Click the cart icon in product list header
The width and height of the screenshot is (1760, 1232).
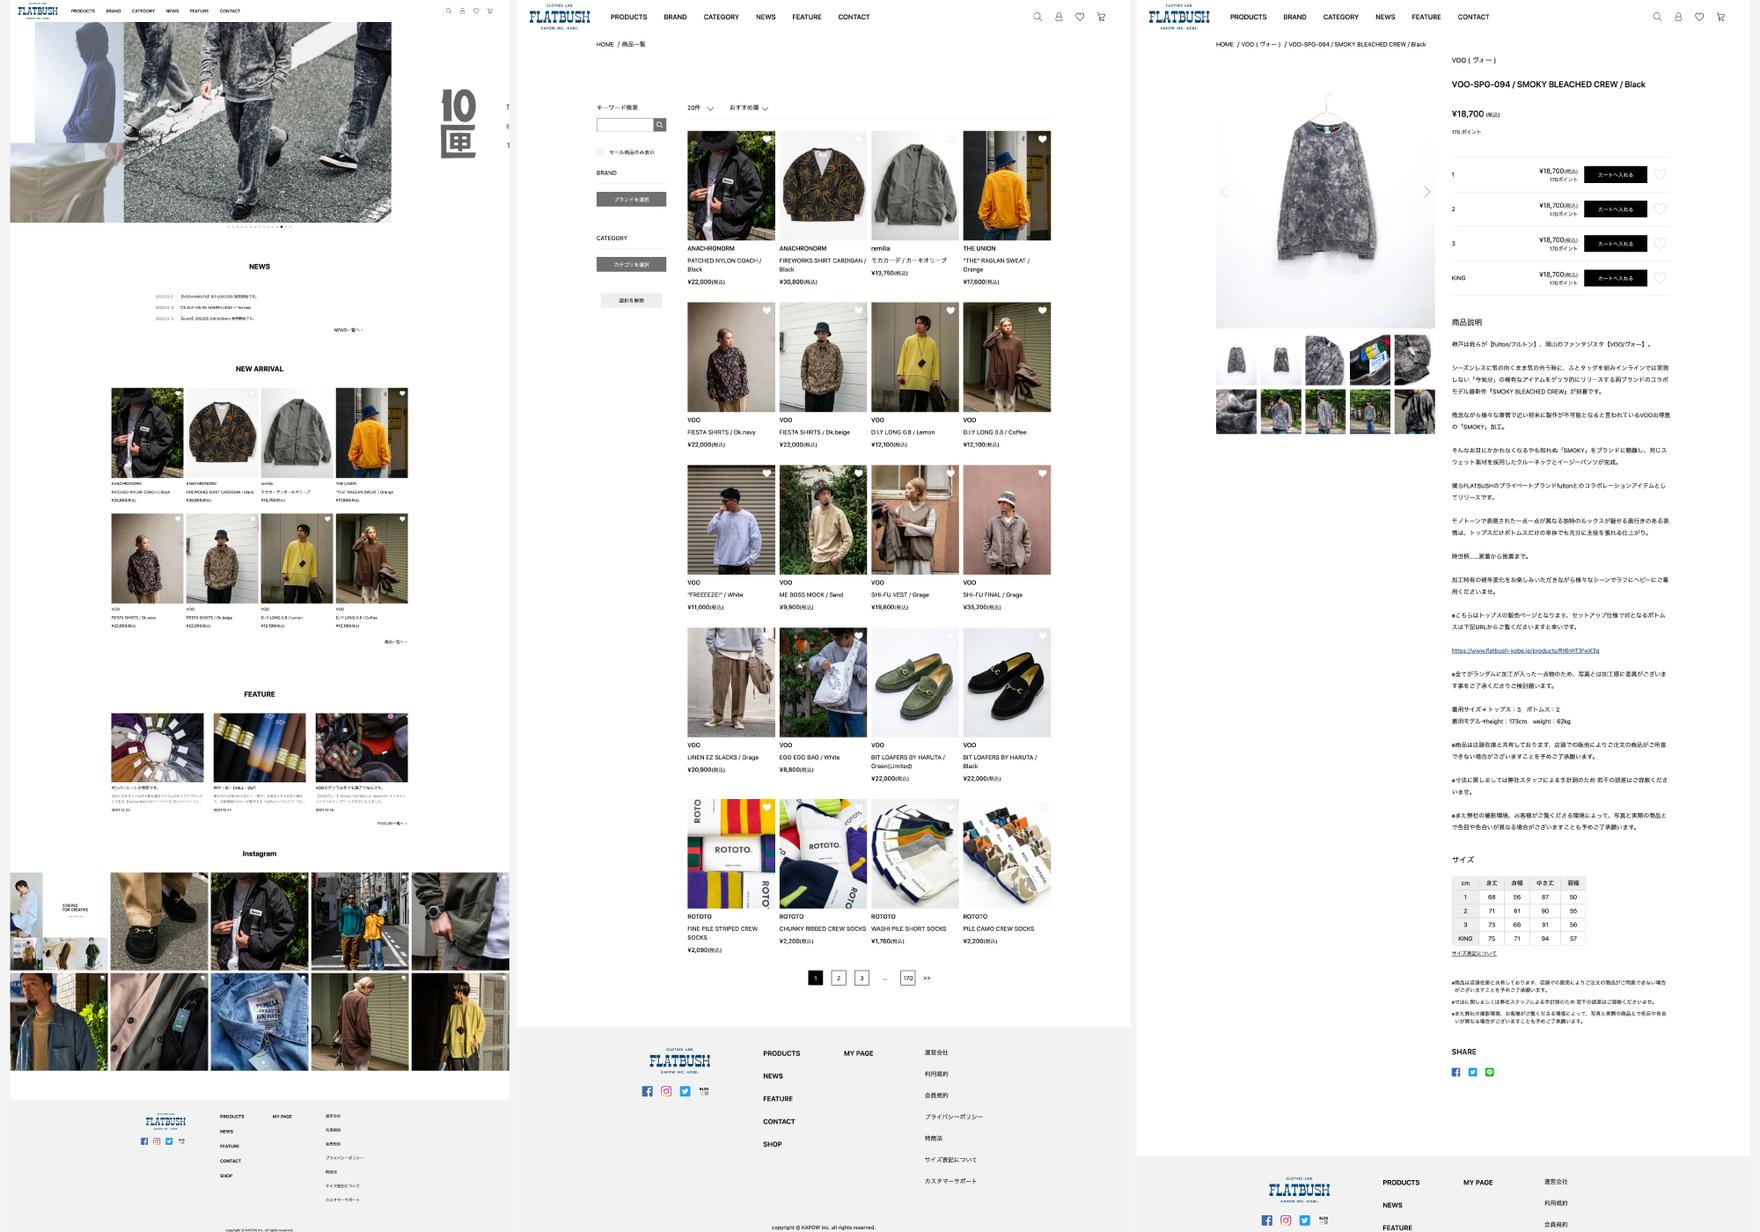point(1101,17)
